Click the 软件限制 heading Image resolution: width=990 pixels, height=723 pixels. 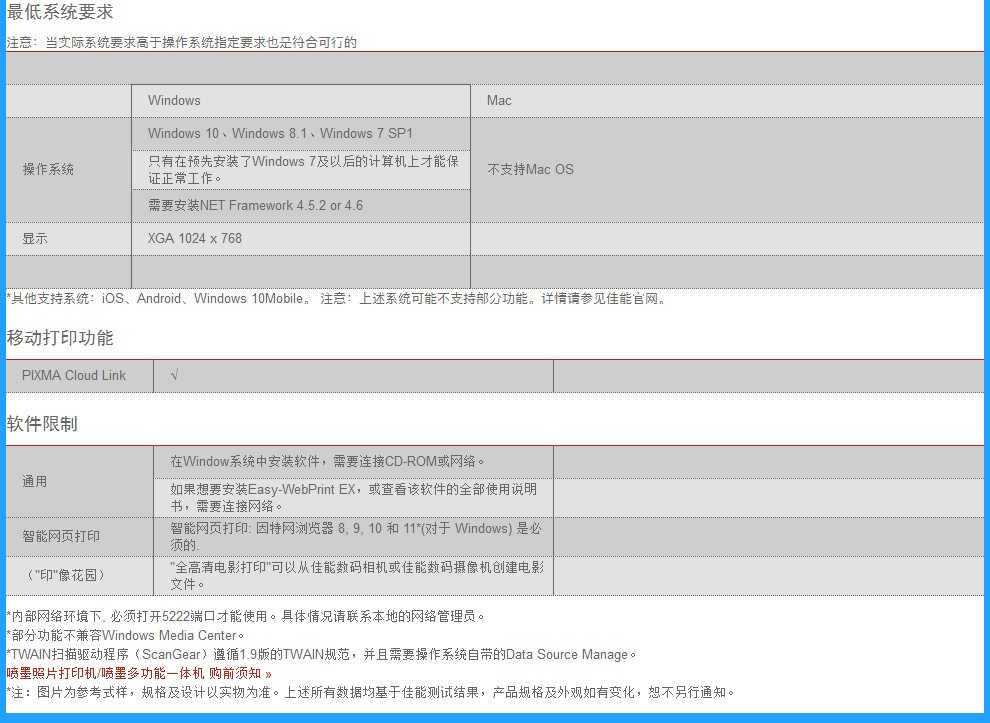point(42,424)
